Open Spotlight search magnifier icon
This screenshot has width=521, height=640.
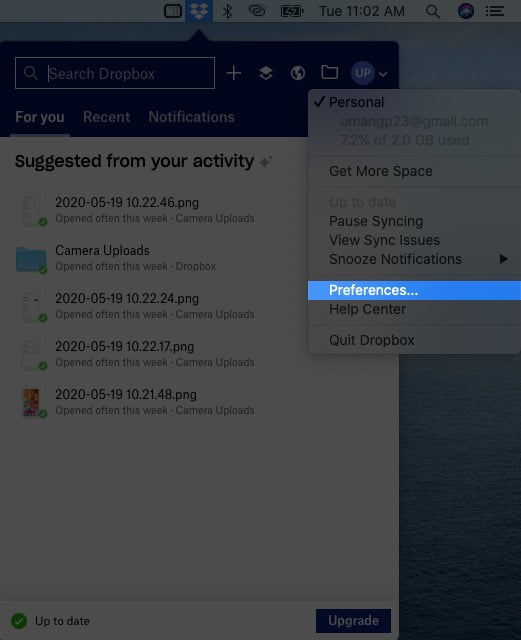pos(432,11)
